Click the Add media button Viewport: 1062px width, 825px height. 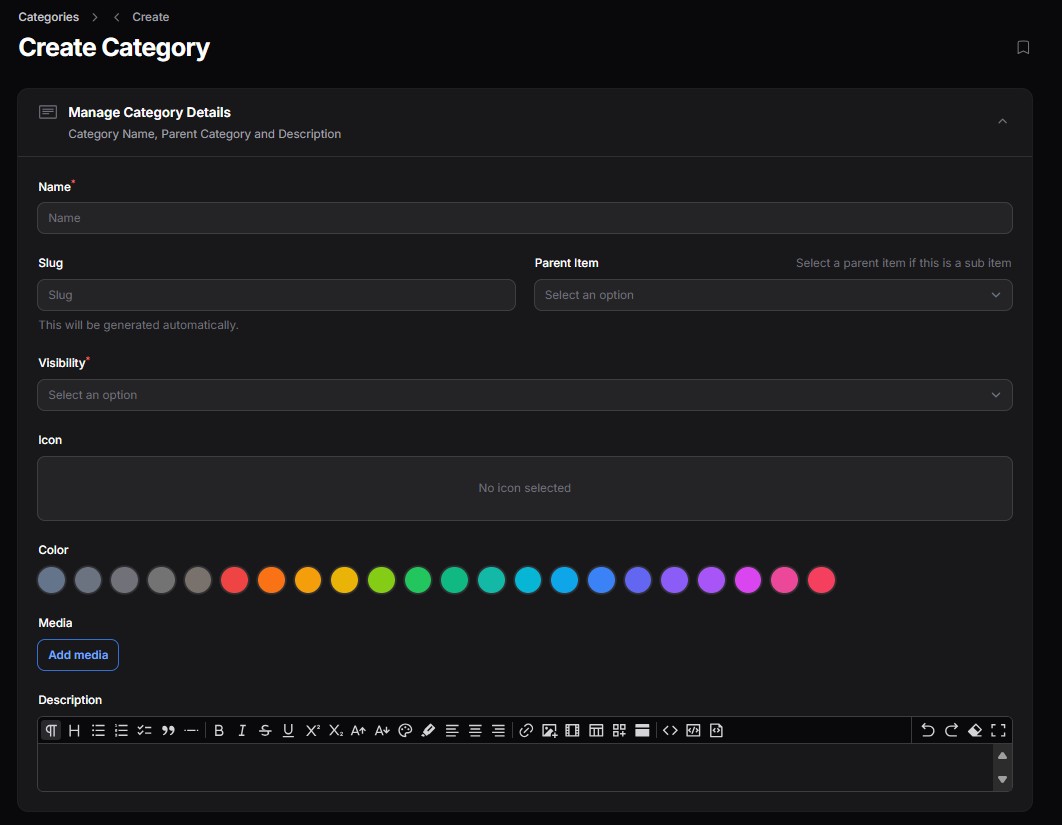click(78, 655)
